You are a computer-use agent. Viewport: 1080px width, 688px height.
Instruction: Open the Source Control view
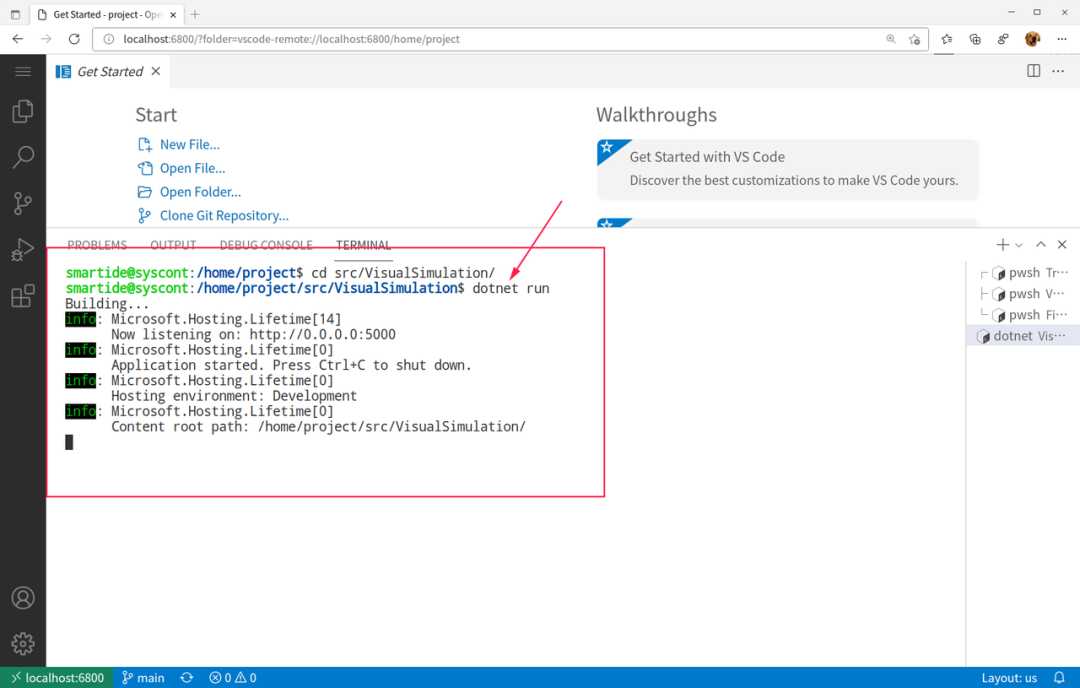click(x=23, y=204)
